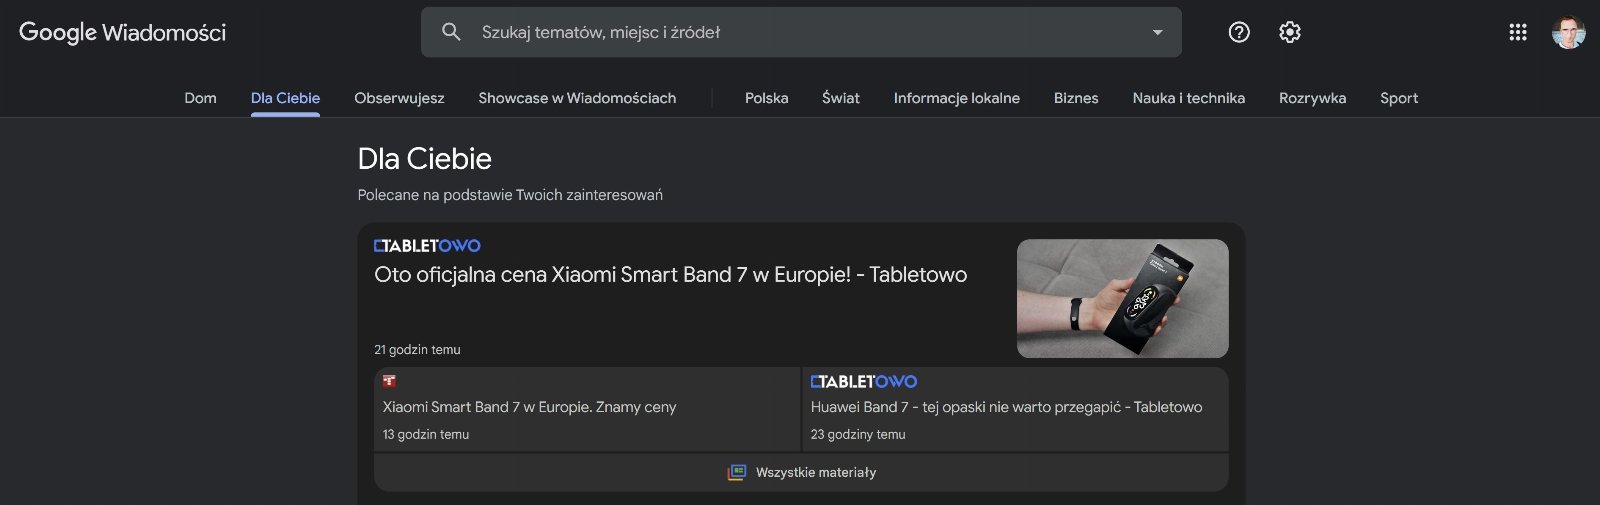Click the full coverage icon beside Wszystkie materiały
The width and height of the screenshot is (1600, 505).
click(x=737, y=472)
